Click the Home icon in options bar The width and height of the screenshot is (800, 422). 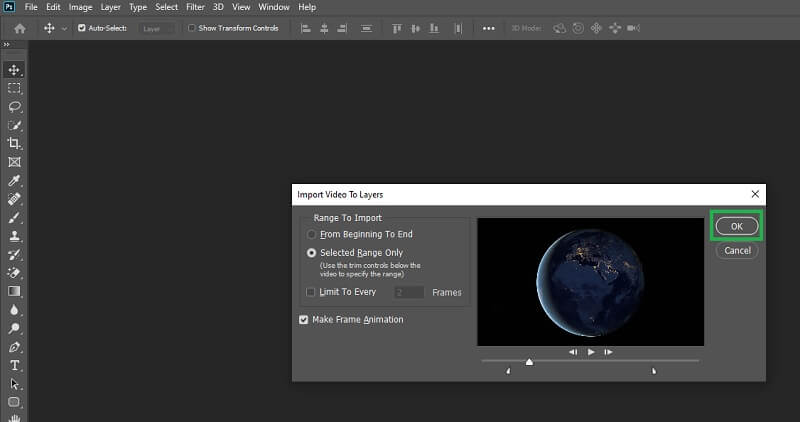click(x=20, y=29)
